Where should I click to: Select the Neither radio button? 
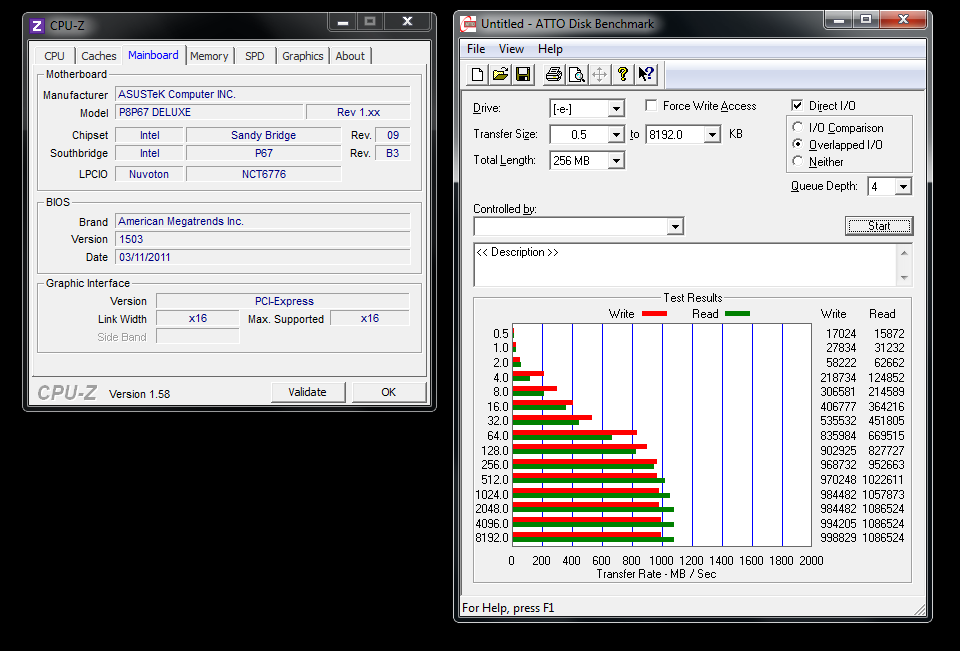797,161
